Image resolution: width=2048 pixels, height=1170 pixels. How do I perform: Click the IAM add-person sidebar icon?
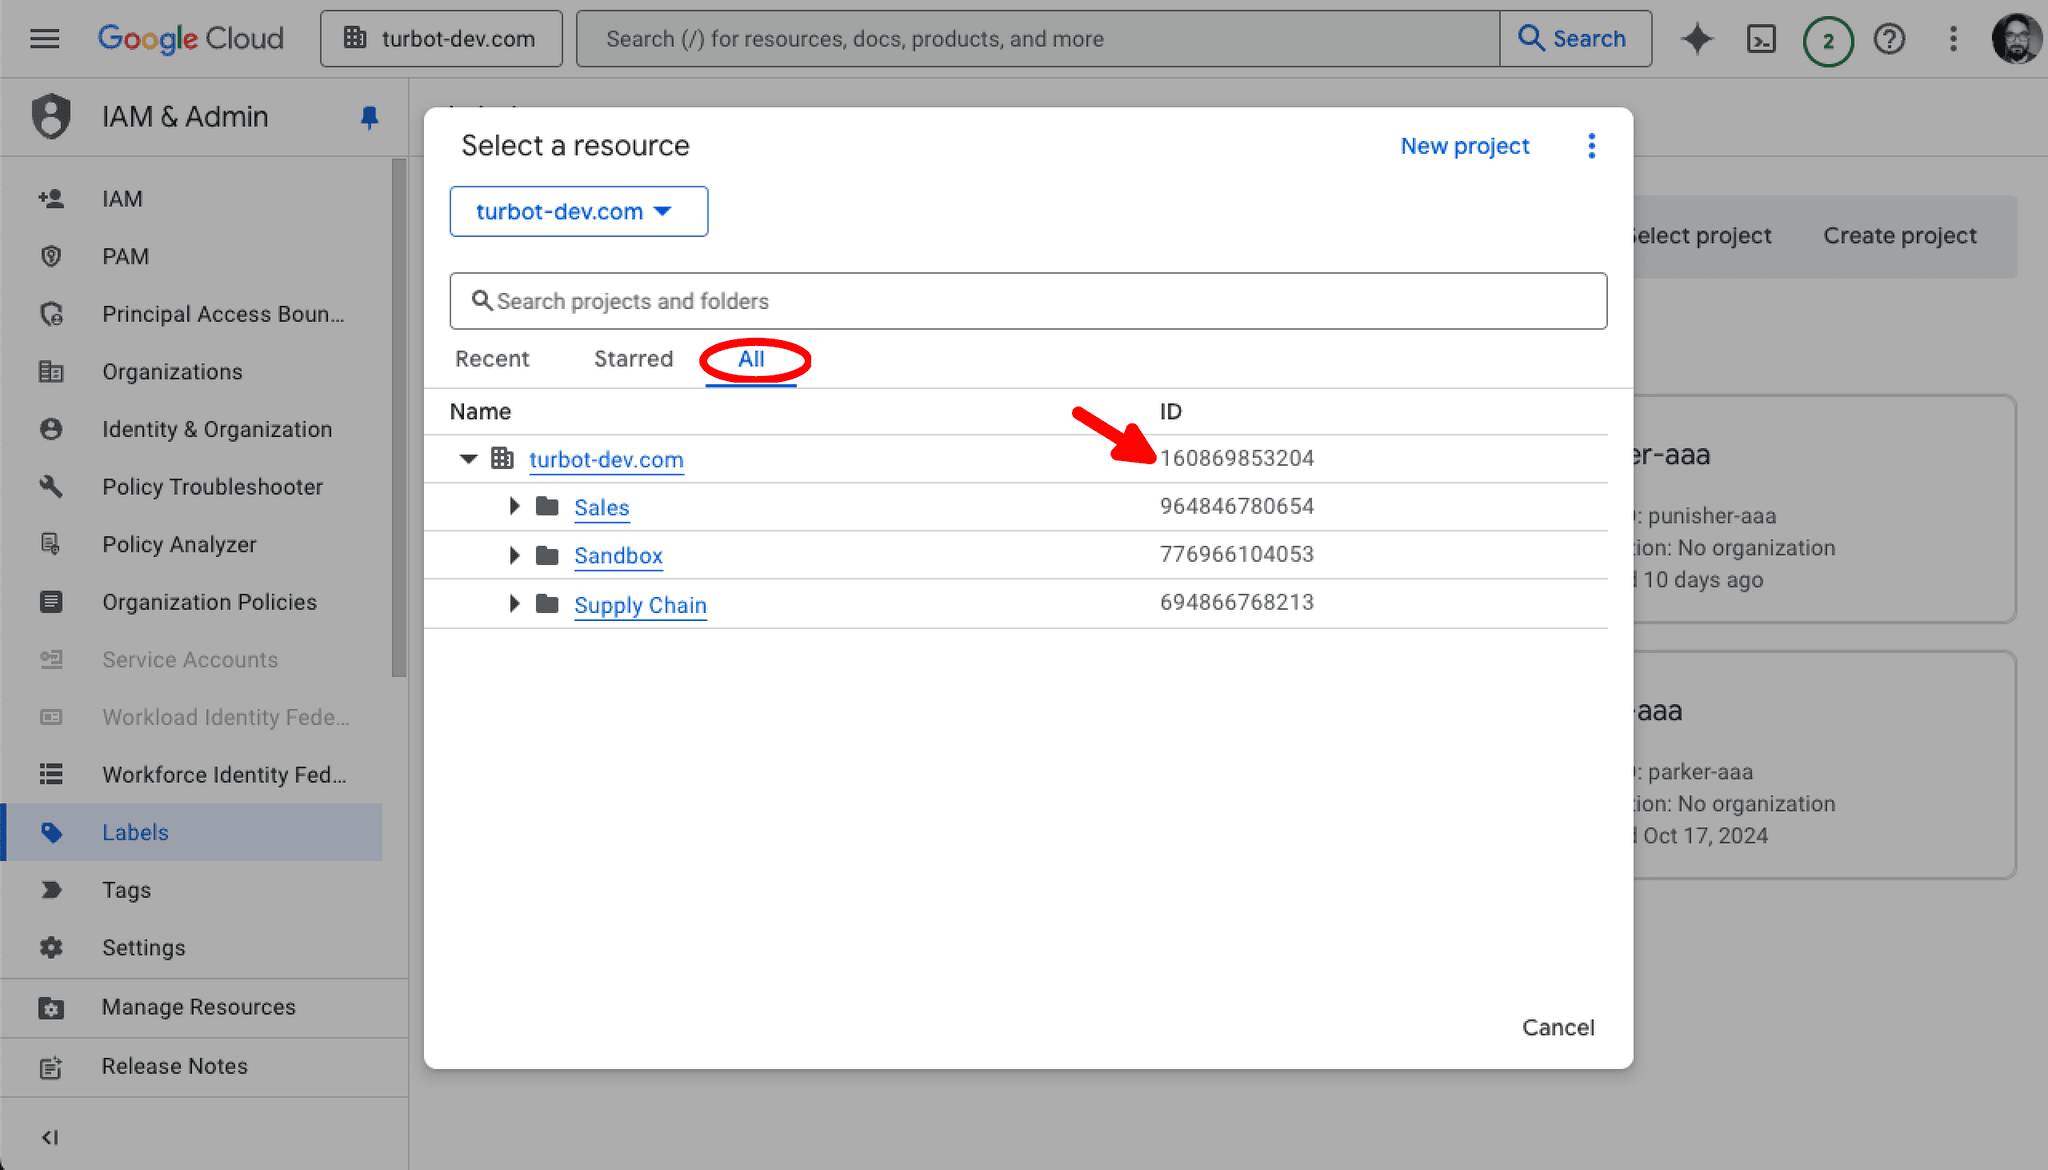click(51, 199)
